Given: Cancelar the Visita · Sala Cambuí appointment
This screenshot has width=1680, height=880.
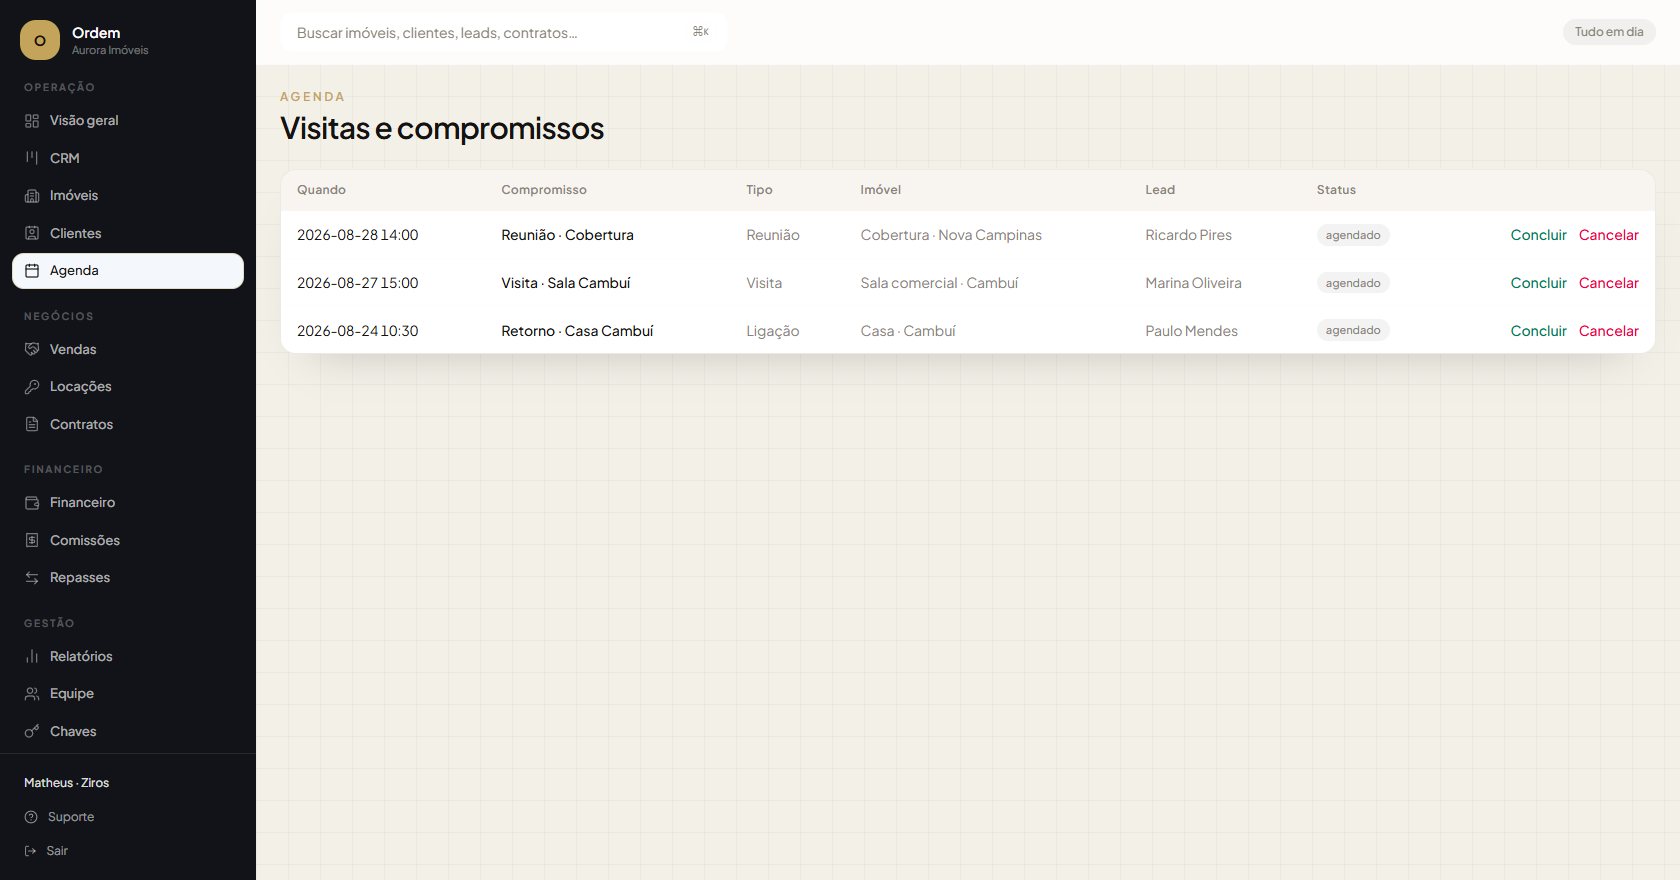Looking at the screenshot, I should (x=1608, y=283).
